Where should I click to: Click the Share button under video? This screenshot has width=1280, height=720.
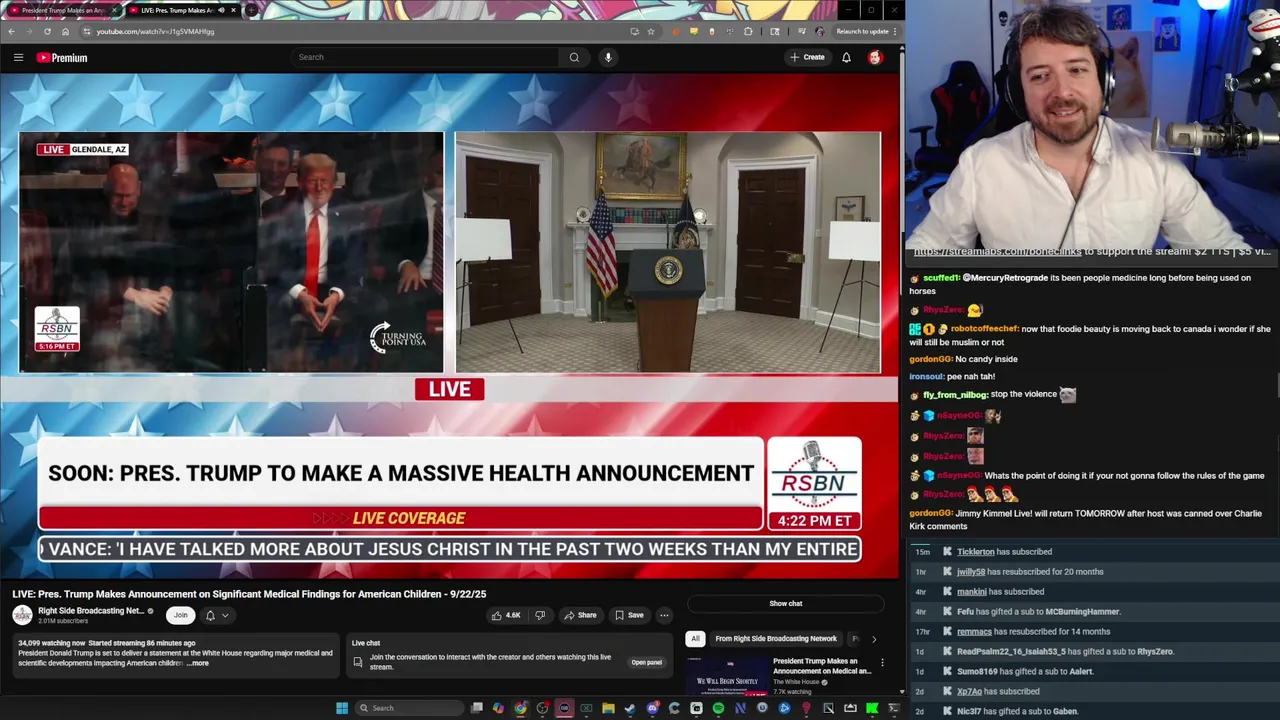click(580, 615)
